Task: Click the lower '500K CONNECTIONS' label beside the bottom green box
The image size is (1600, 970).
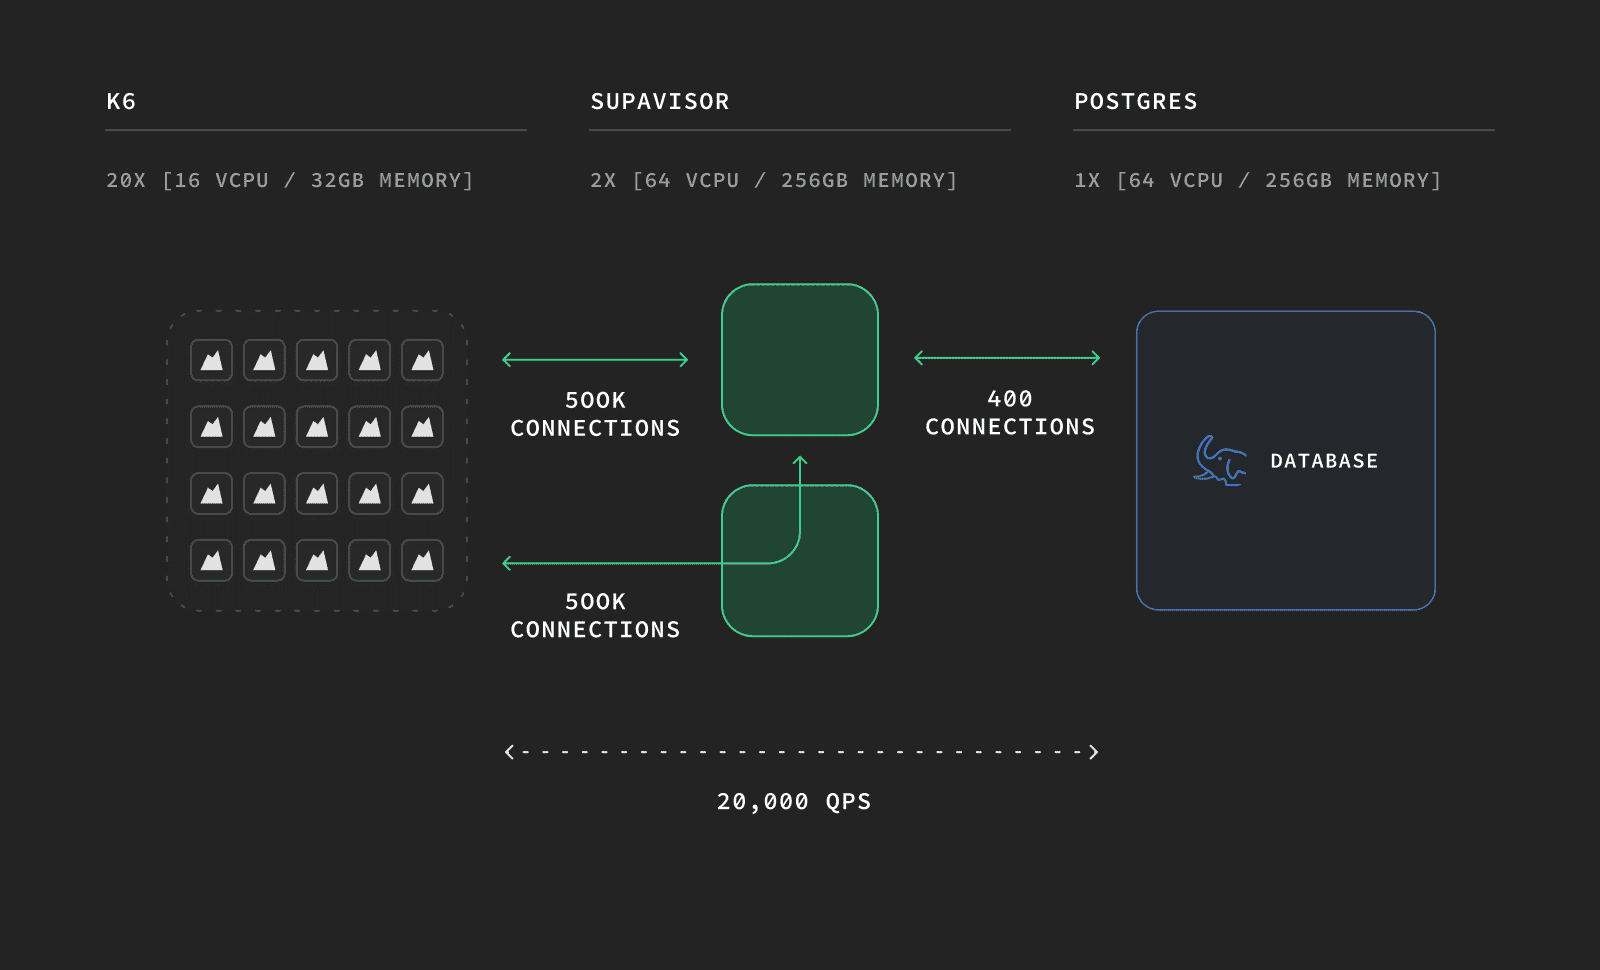Action: tap(595, 616)
